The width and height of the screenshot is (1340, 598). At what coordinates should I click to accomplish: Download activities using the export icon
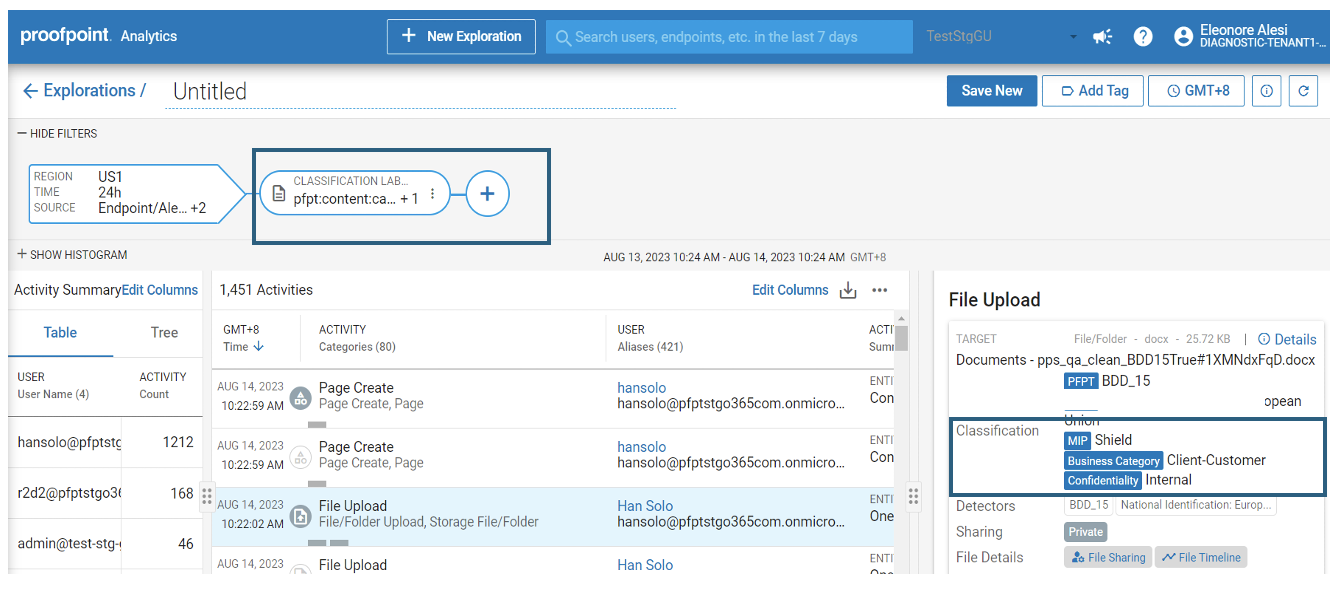(848, 291)
